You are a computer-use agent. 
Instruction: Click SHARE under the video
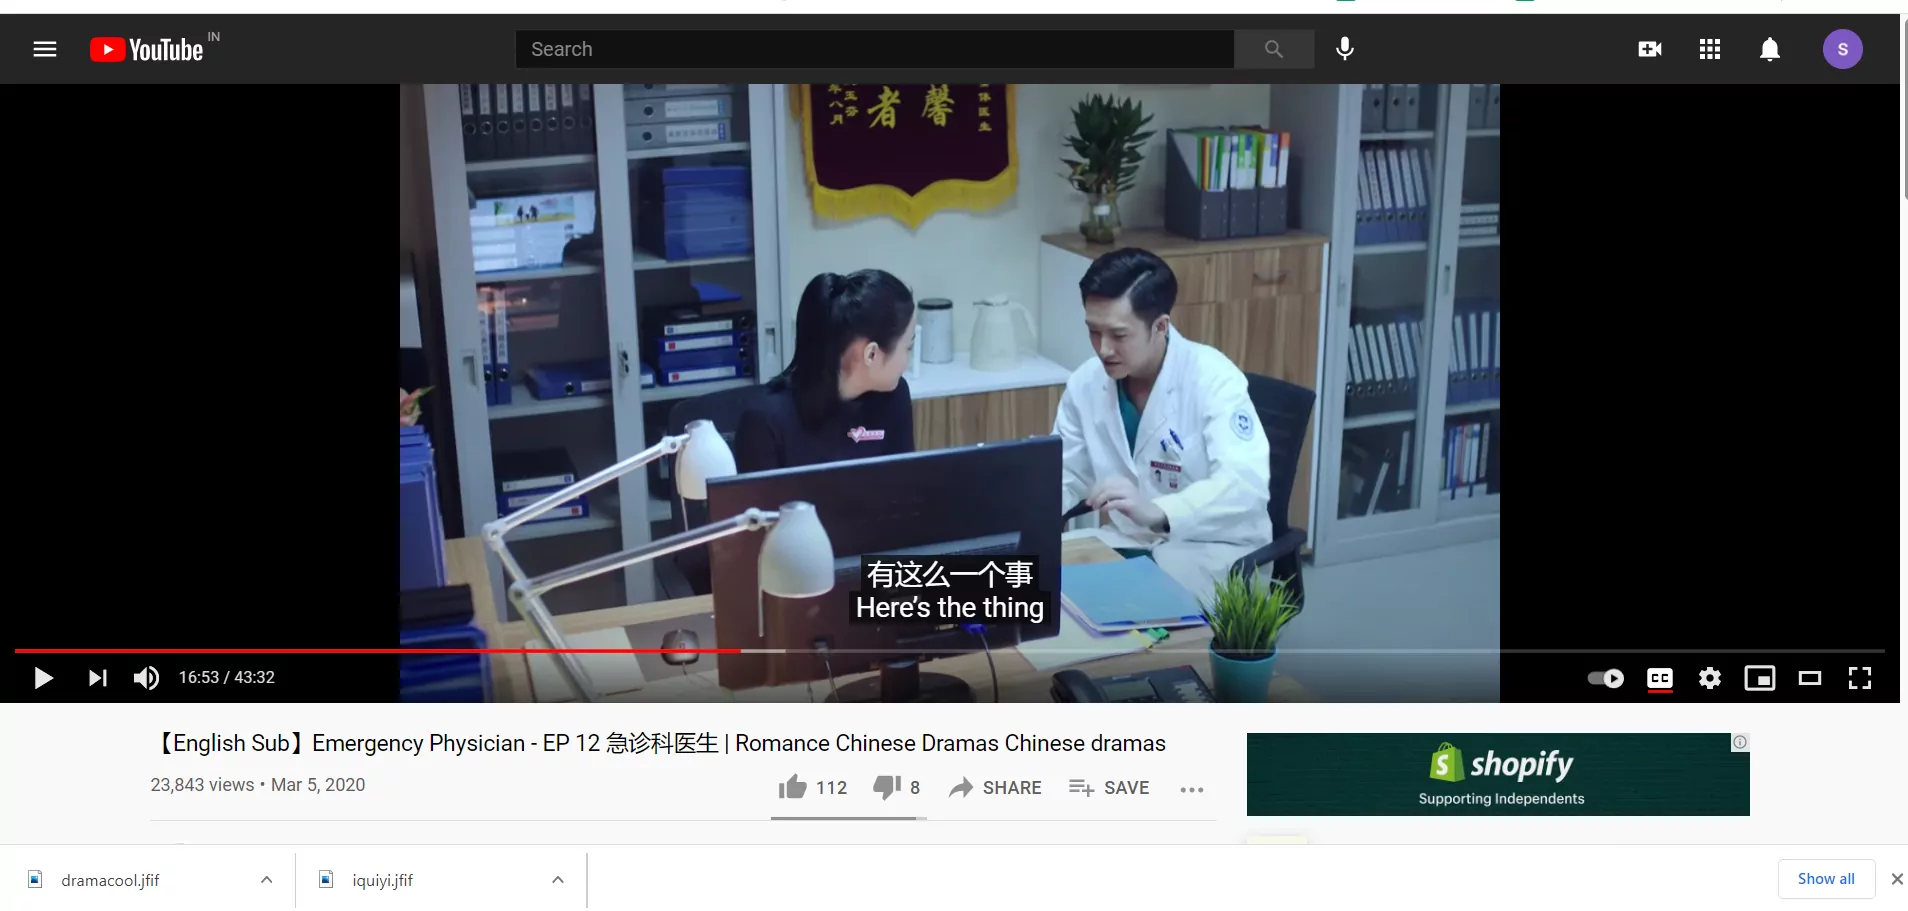click(x=995, y=788)
